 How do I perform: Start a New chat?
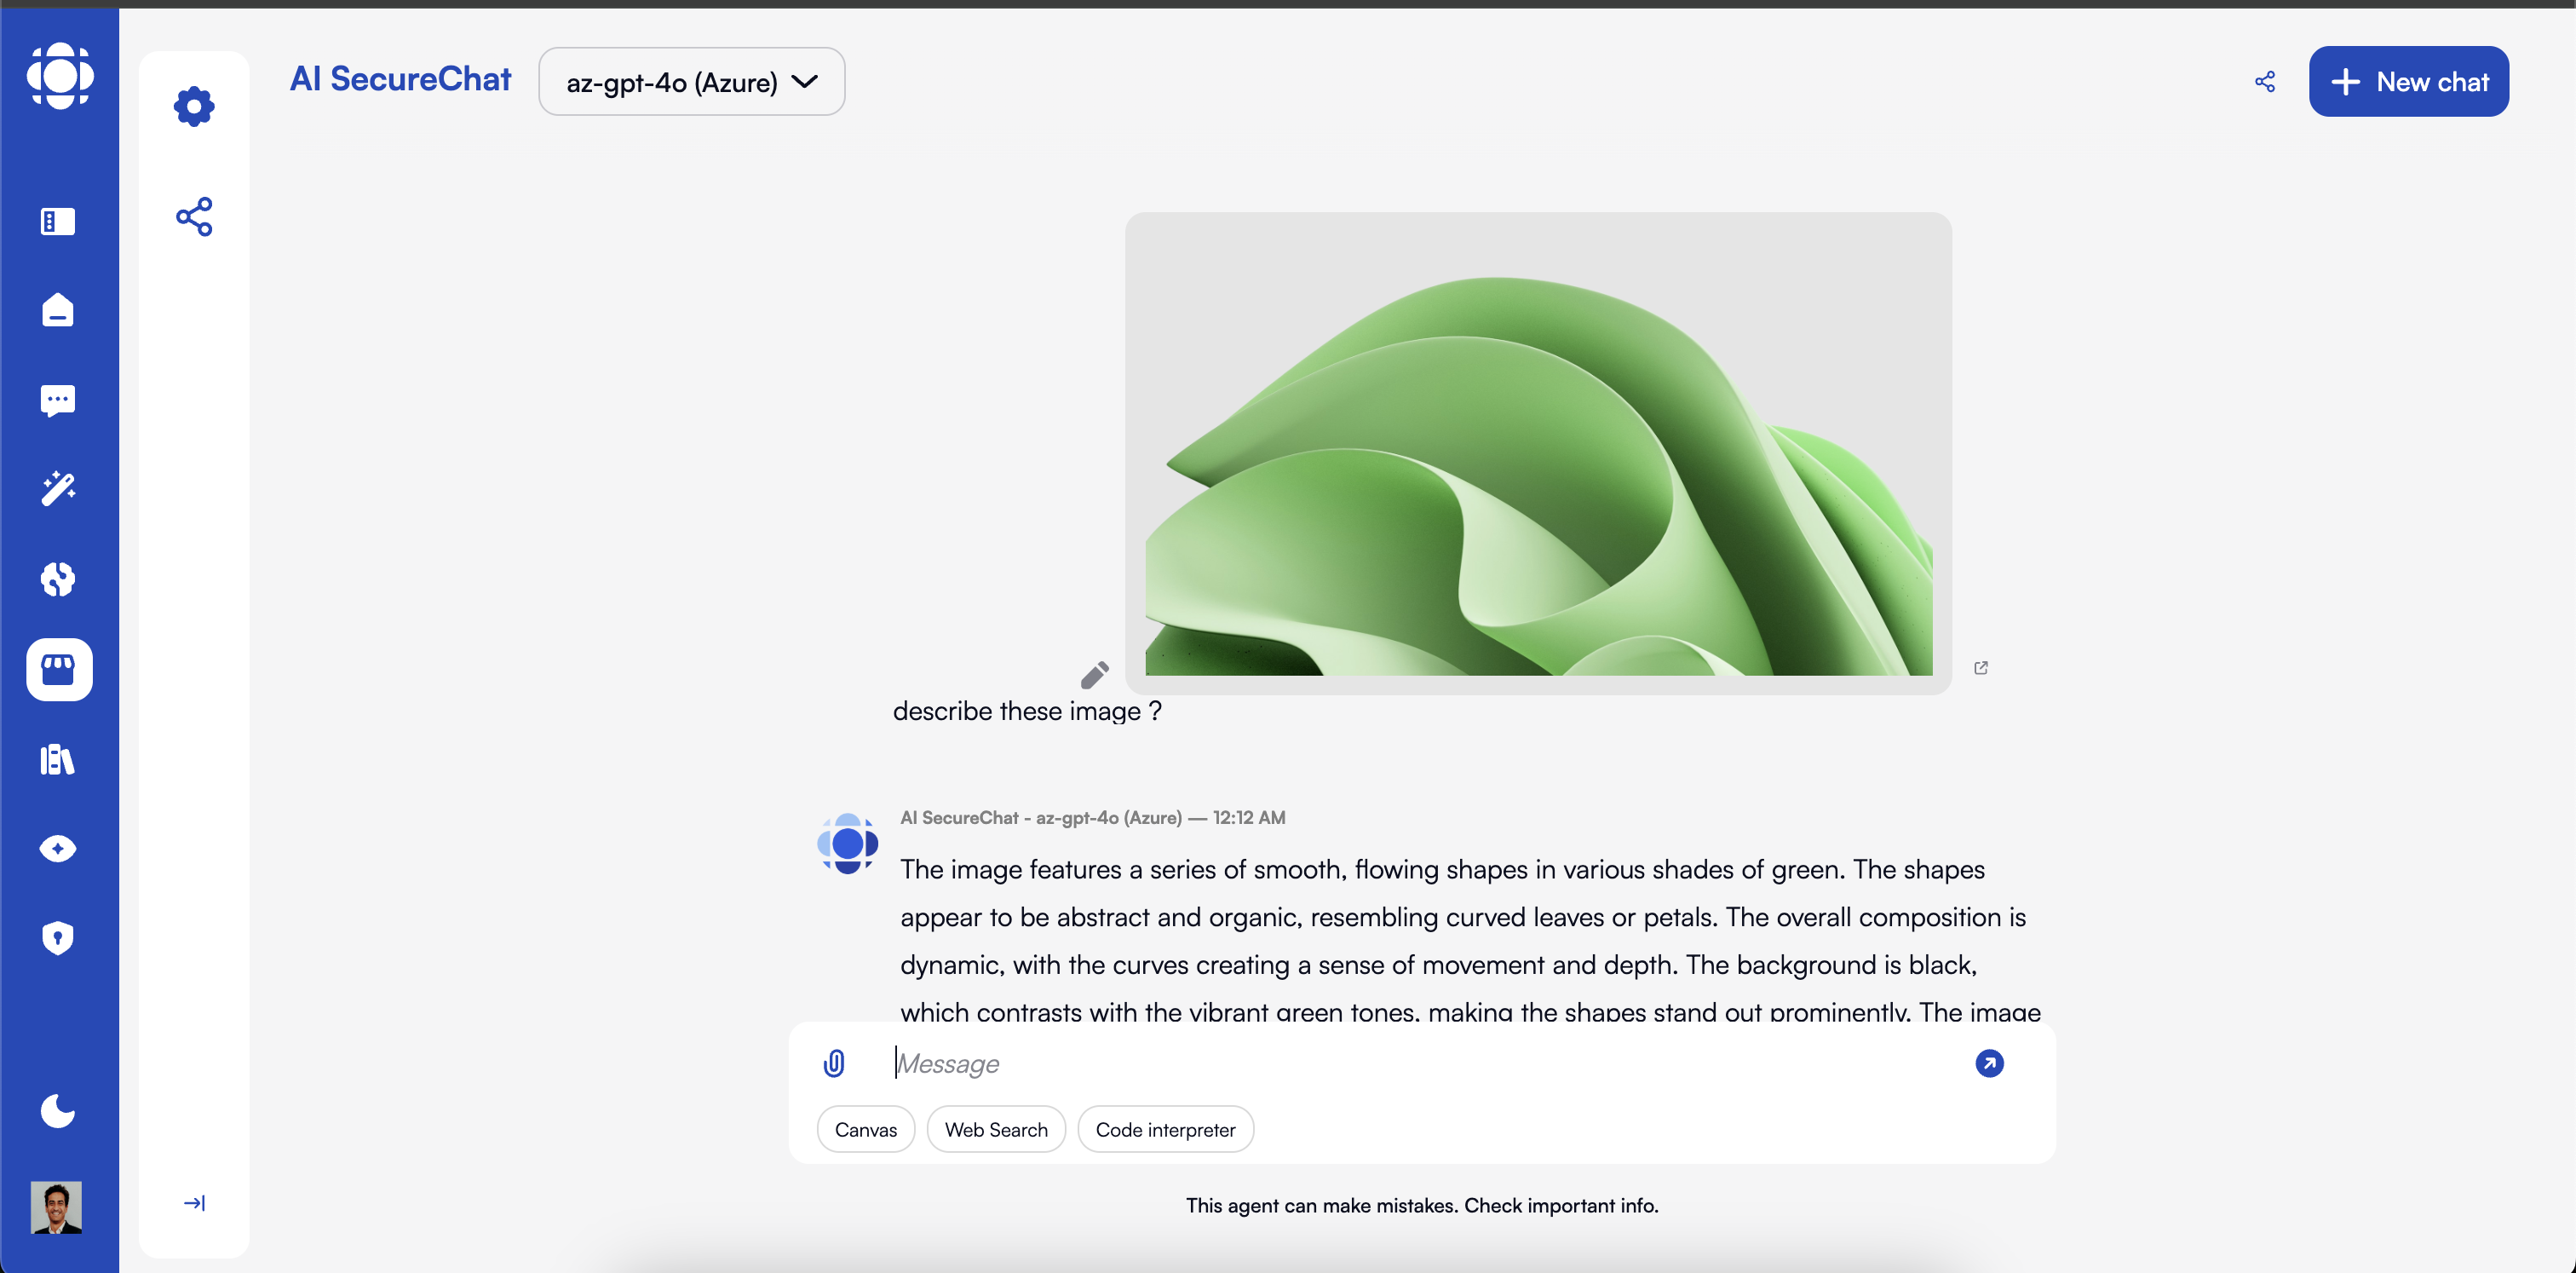pyautogui.click(x=2408, y=82)
